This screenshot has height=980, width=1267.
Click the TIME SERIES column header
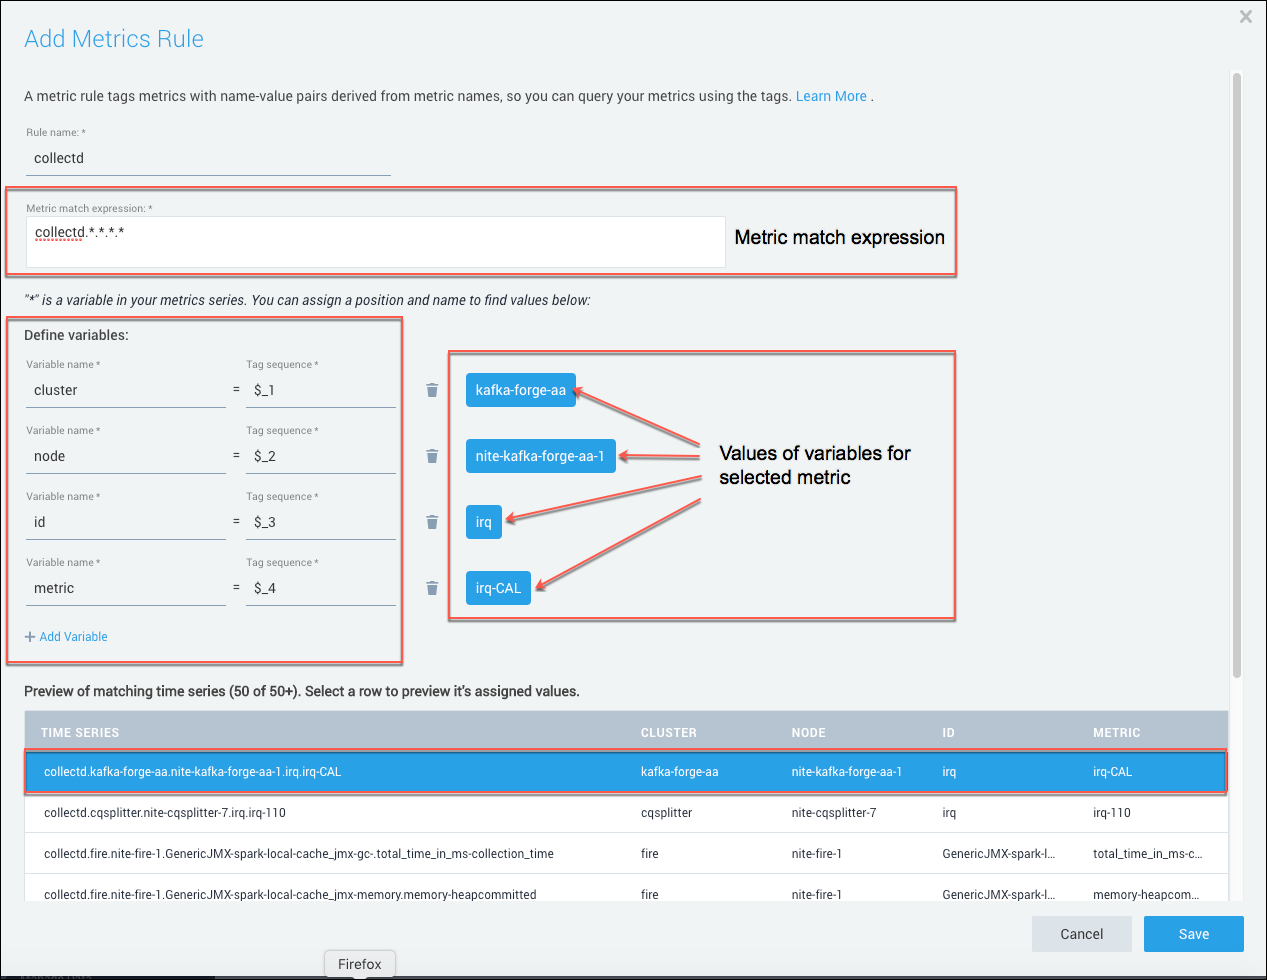tap(80, 733)
